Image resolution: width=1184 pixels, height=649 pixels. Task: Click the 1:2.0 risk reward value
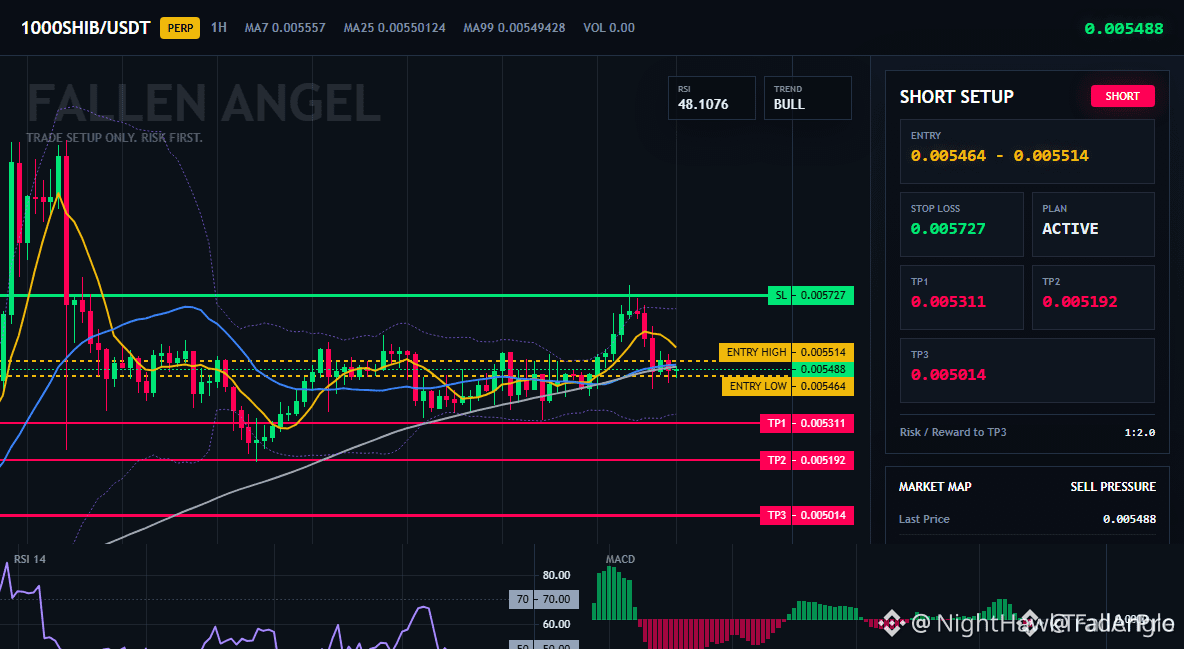pos(1139,433)
